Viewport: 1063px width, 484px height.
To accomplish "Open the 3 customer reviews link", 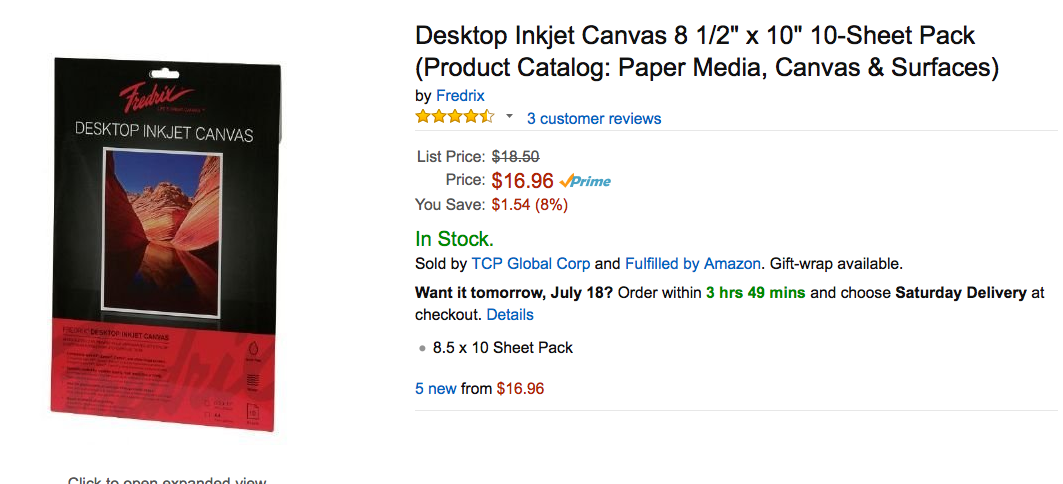I will pos(594,118).
